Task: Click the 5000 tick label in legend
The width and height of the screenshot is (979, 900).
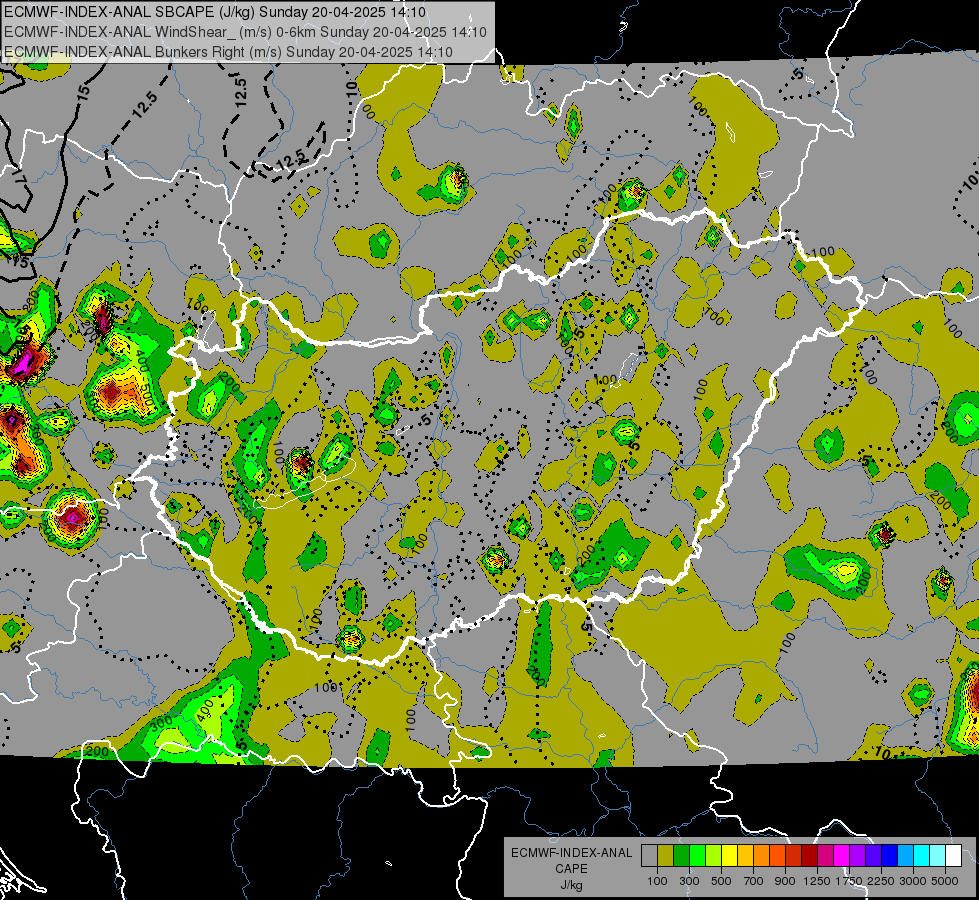Action: 945,881
